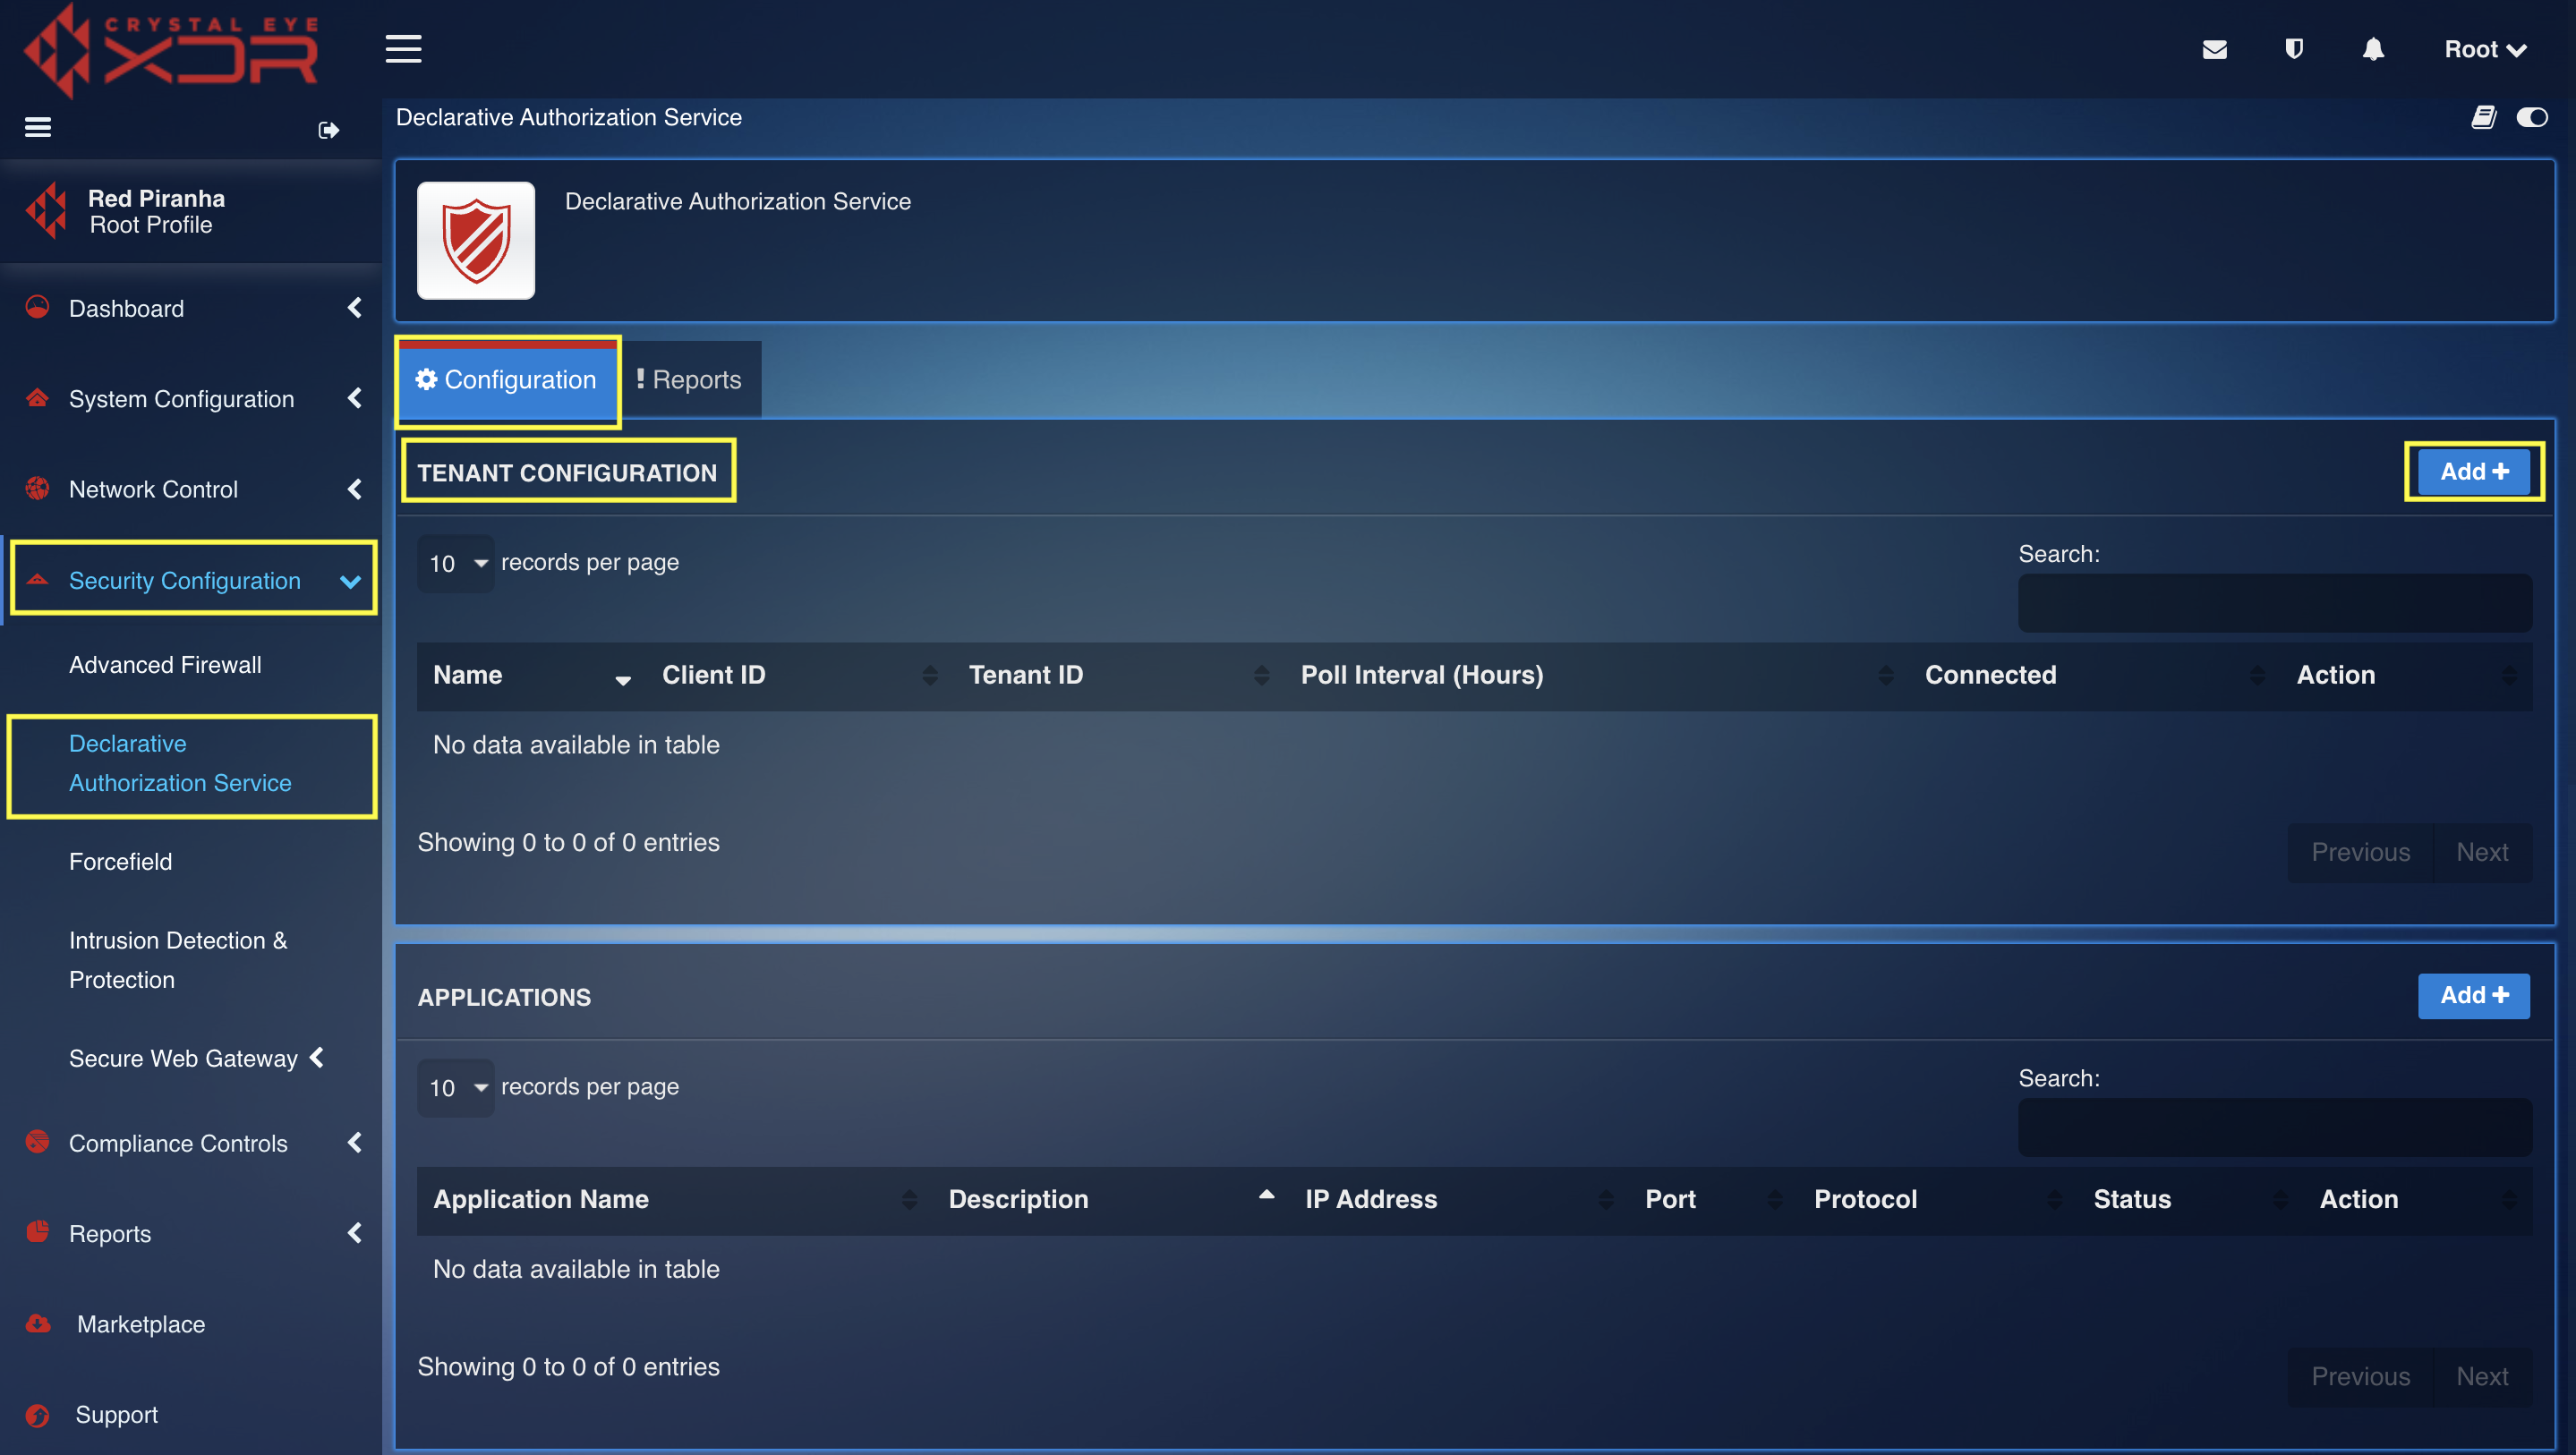Image resolution: width=2576 pixels, height=1455 pixels.
Task: Expand System Configuration chevron
Action: (355, 398)
